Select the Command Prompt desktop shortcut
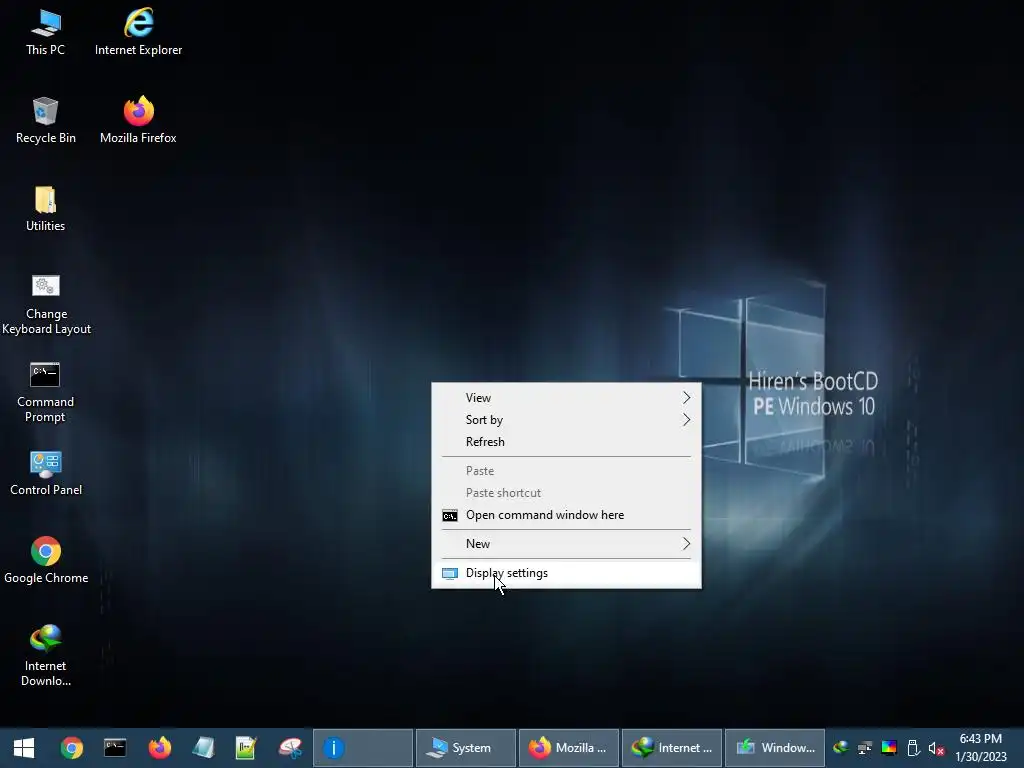1024x768 pixels. coord(45,392)
